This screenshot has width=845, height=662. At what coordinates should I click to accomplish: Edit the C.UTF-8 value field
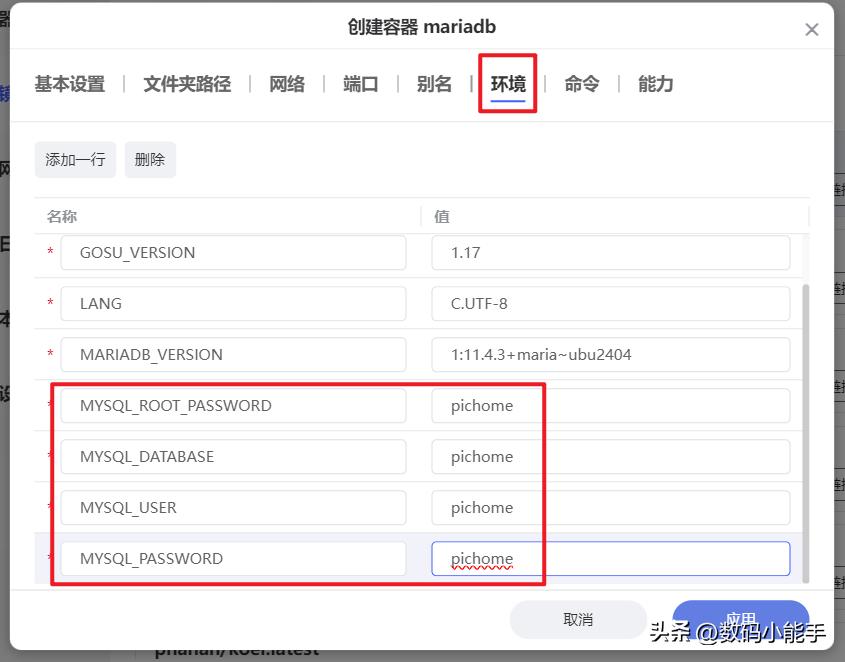611,304
